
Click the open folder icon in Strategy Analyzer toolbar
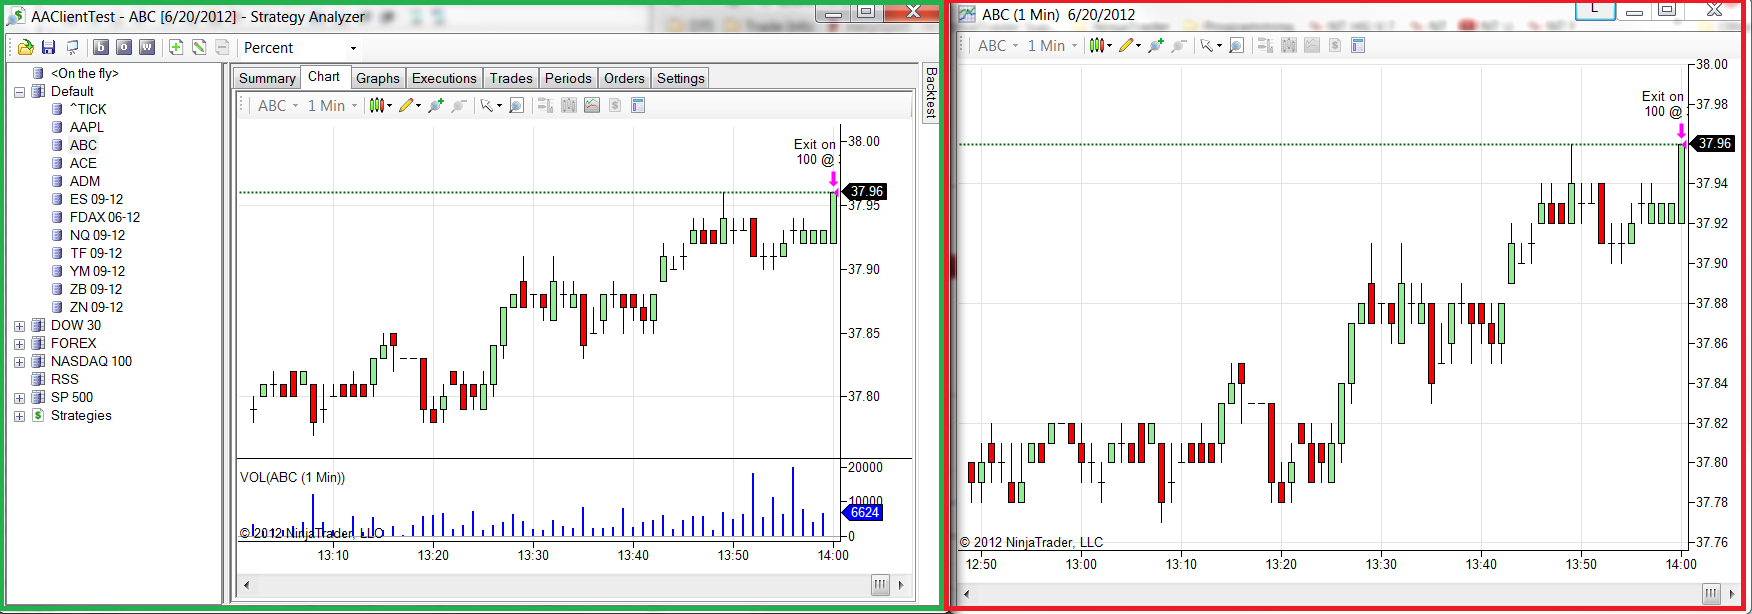(25, 47)
